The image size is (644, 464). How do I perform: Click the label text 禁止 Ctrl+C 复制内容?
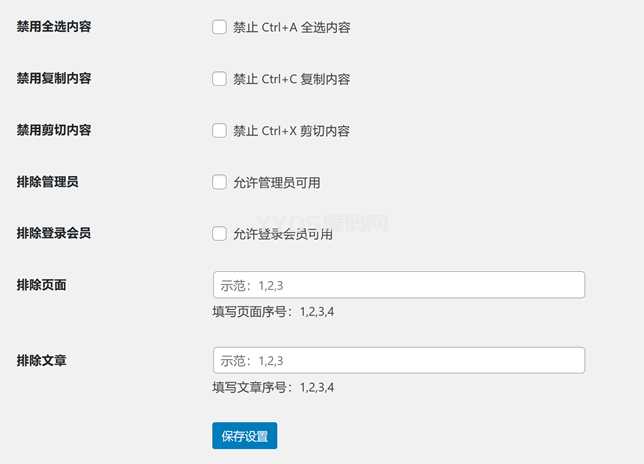(291, 79)
